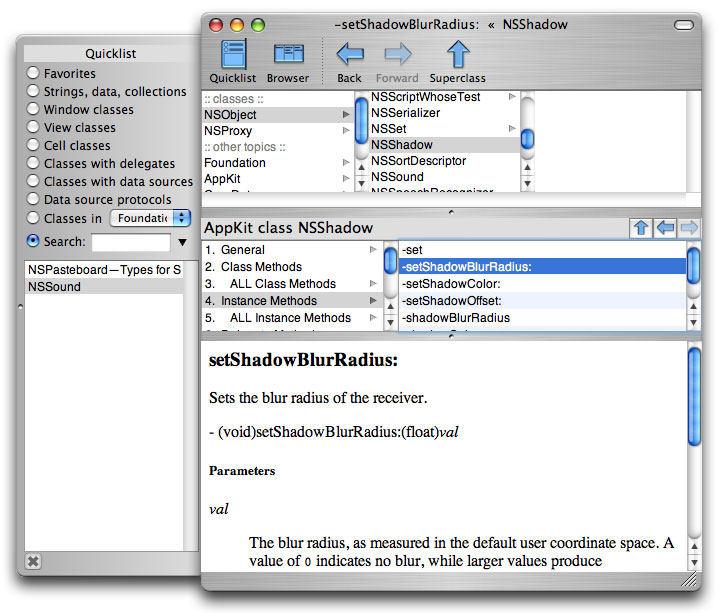Choose the Classes with delegates radio option
This screenshot has width=722, height=613.
33,163
